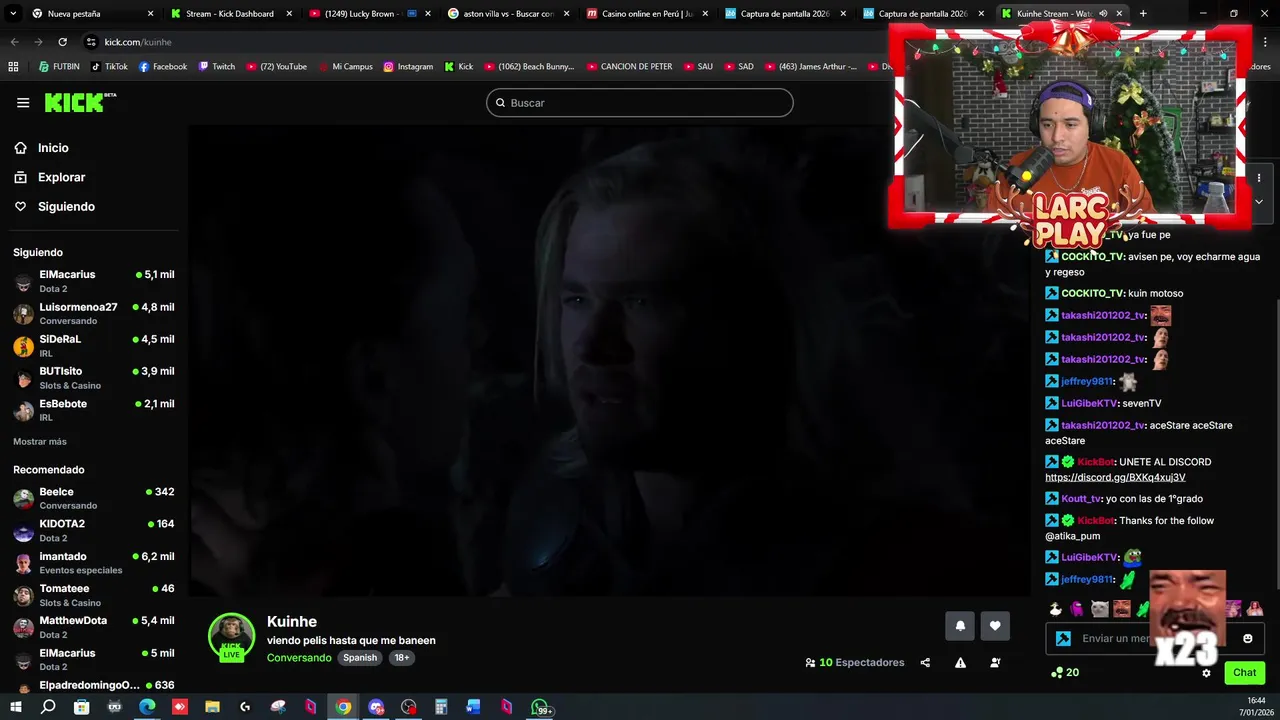Viewport: 1280px width, 720px height.
Task: View site information icon in address bar
Action: (91, 42)
